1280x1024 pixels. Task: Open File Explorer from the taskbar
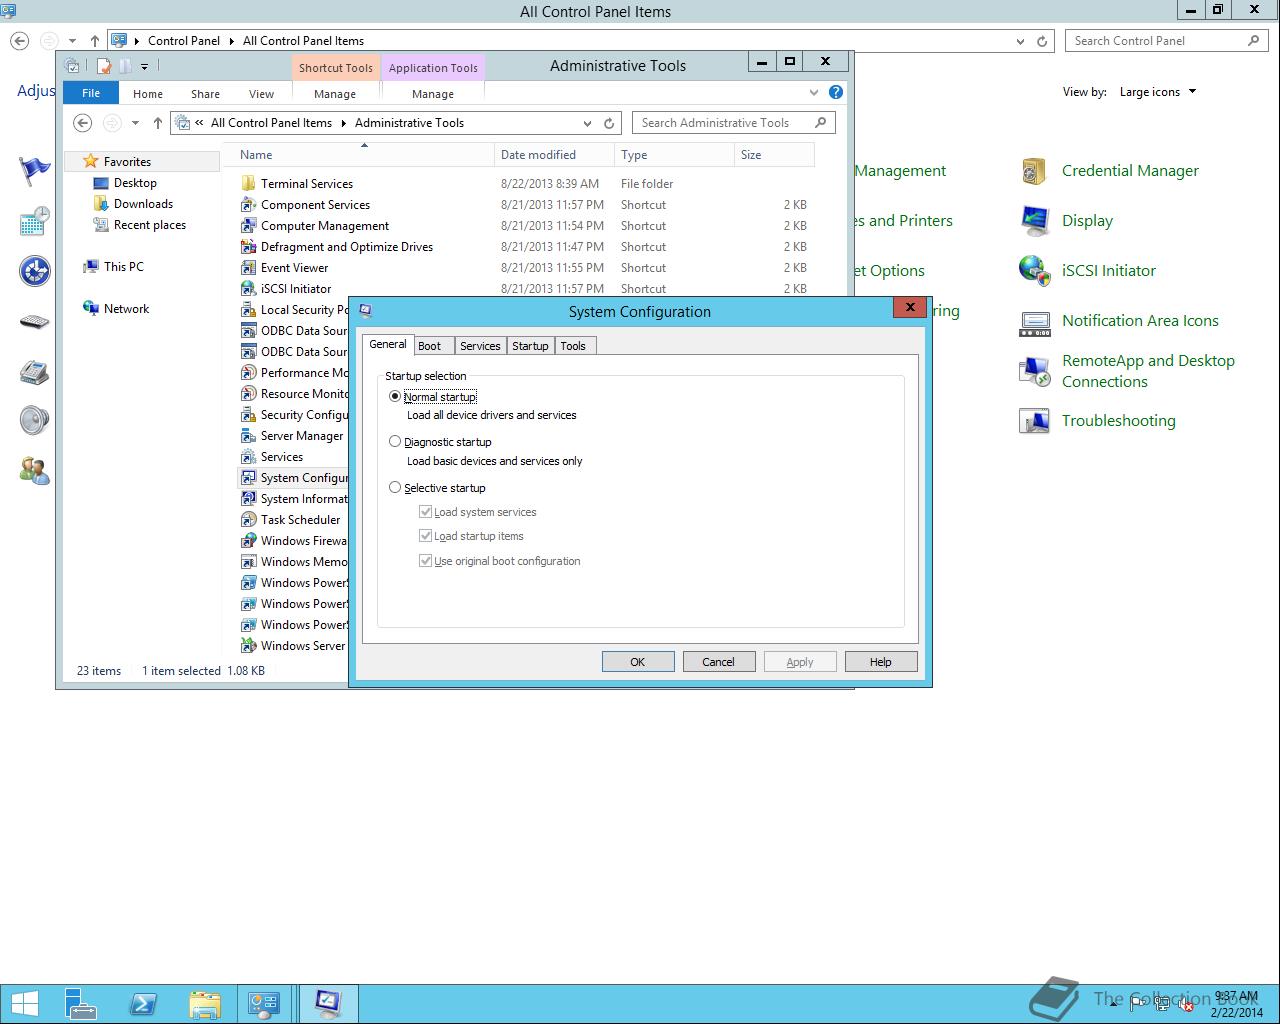click(204, 1003)
